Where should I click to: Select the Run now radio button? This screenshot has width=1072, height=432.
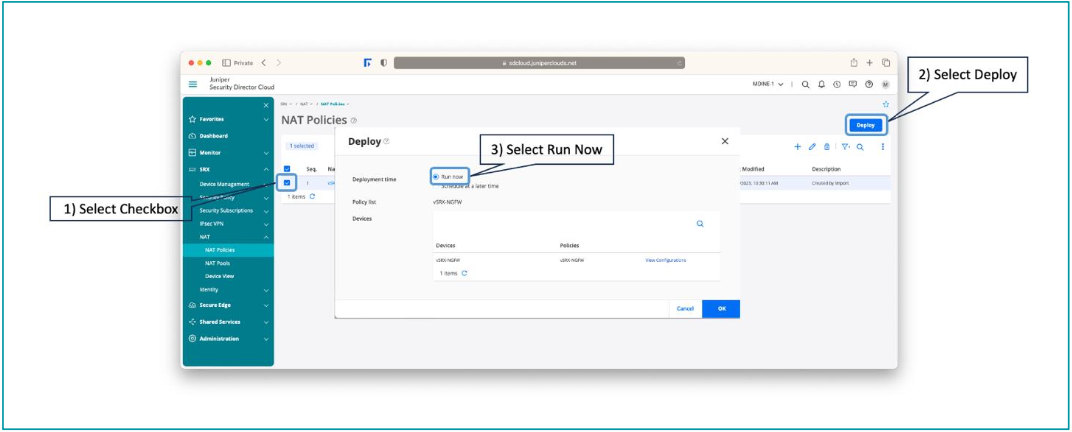(436, 176)
